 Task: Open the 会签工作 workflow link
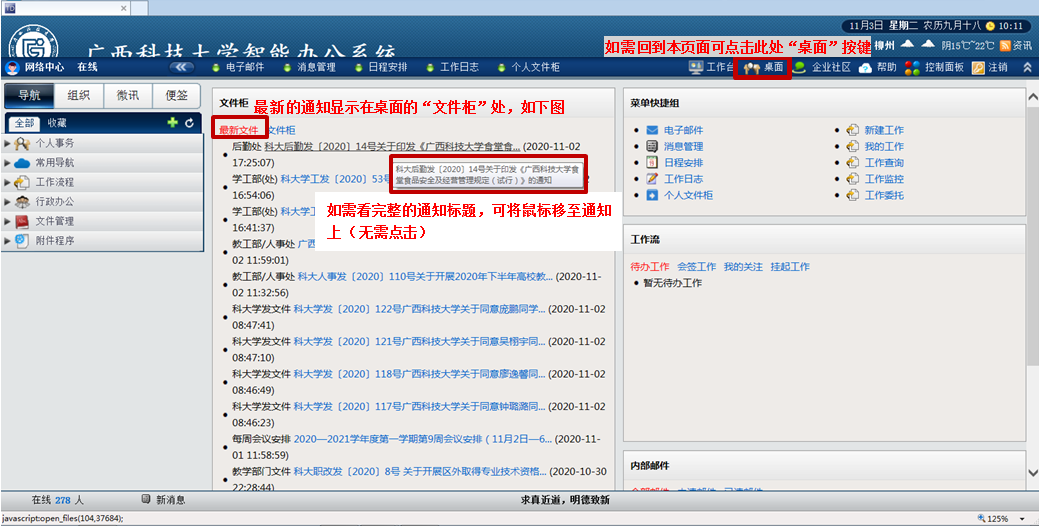click(x=696, y=267)
